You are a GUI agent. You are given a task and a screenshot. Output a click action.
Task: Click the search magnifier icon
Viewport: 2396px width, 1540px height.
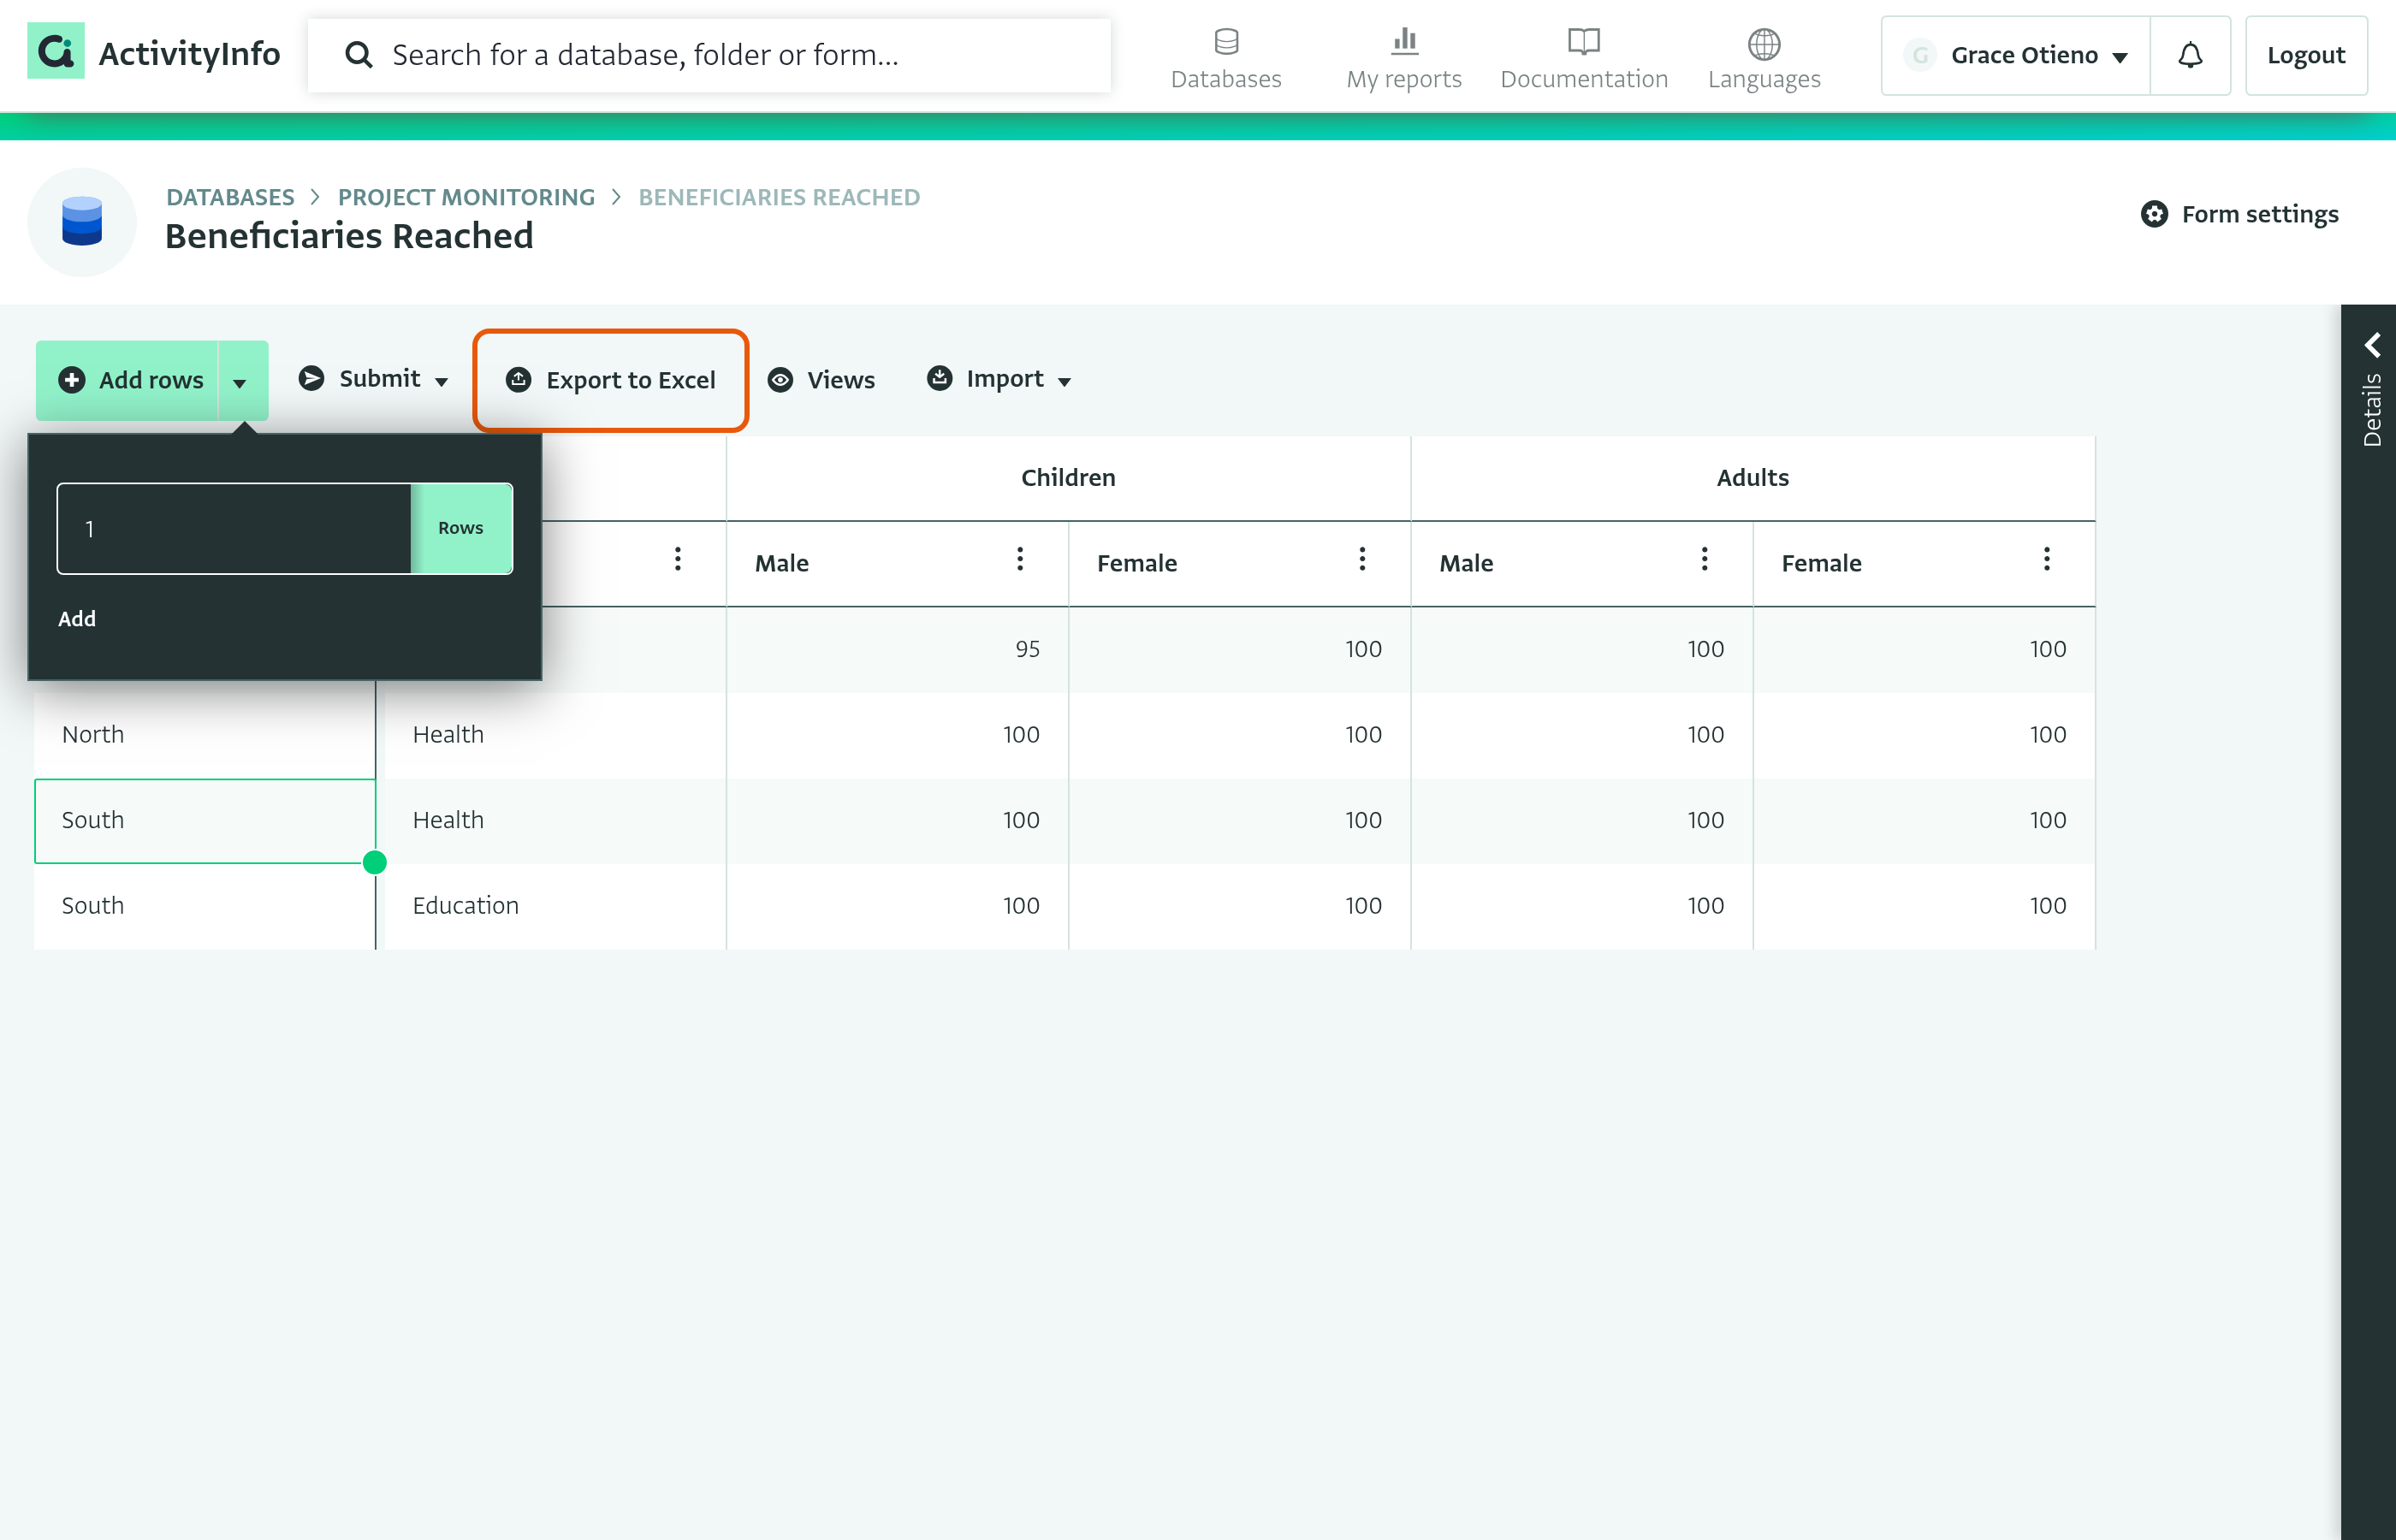358,55
